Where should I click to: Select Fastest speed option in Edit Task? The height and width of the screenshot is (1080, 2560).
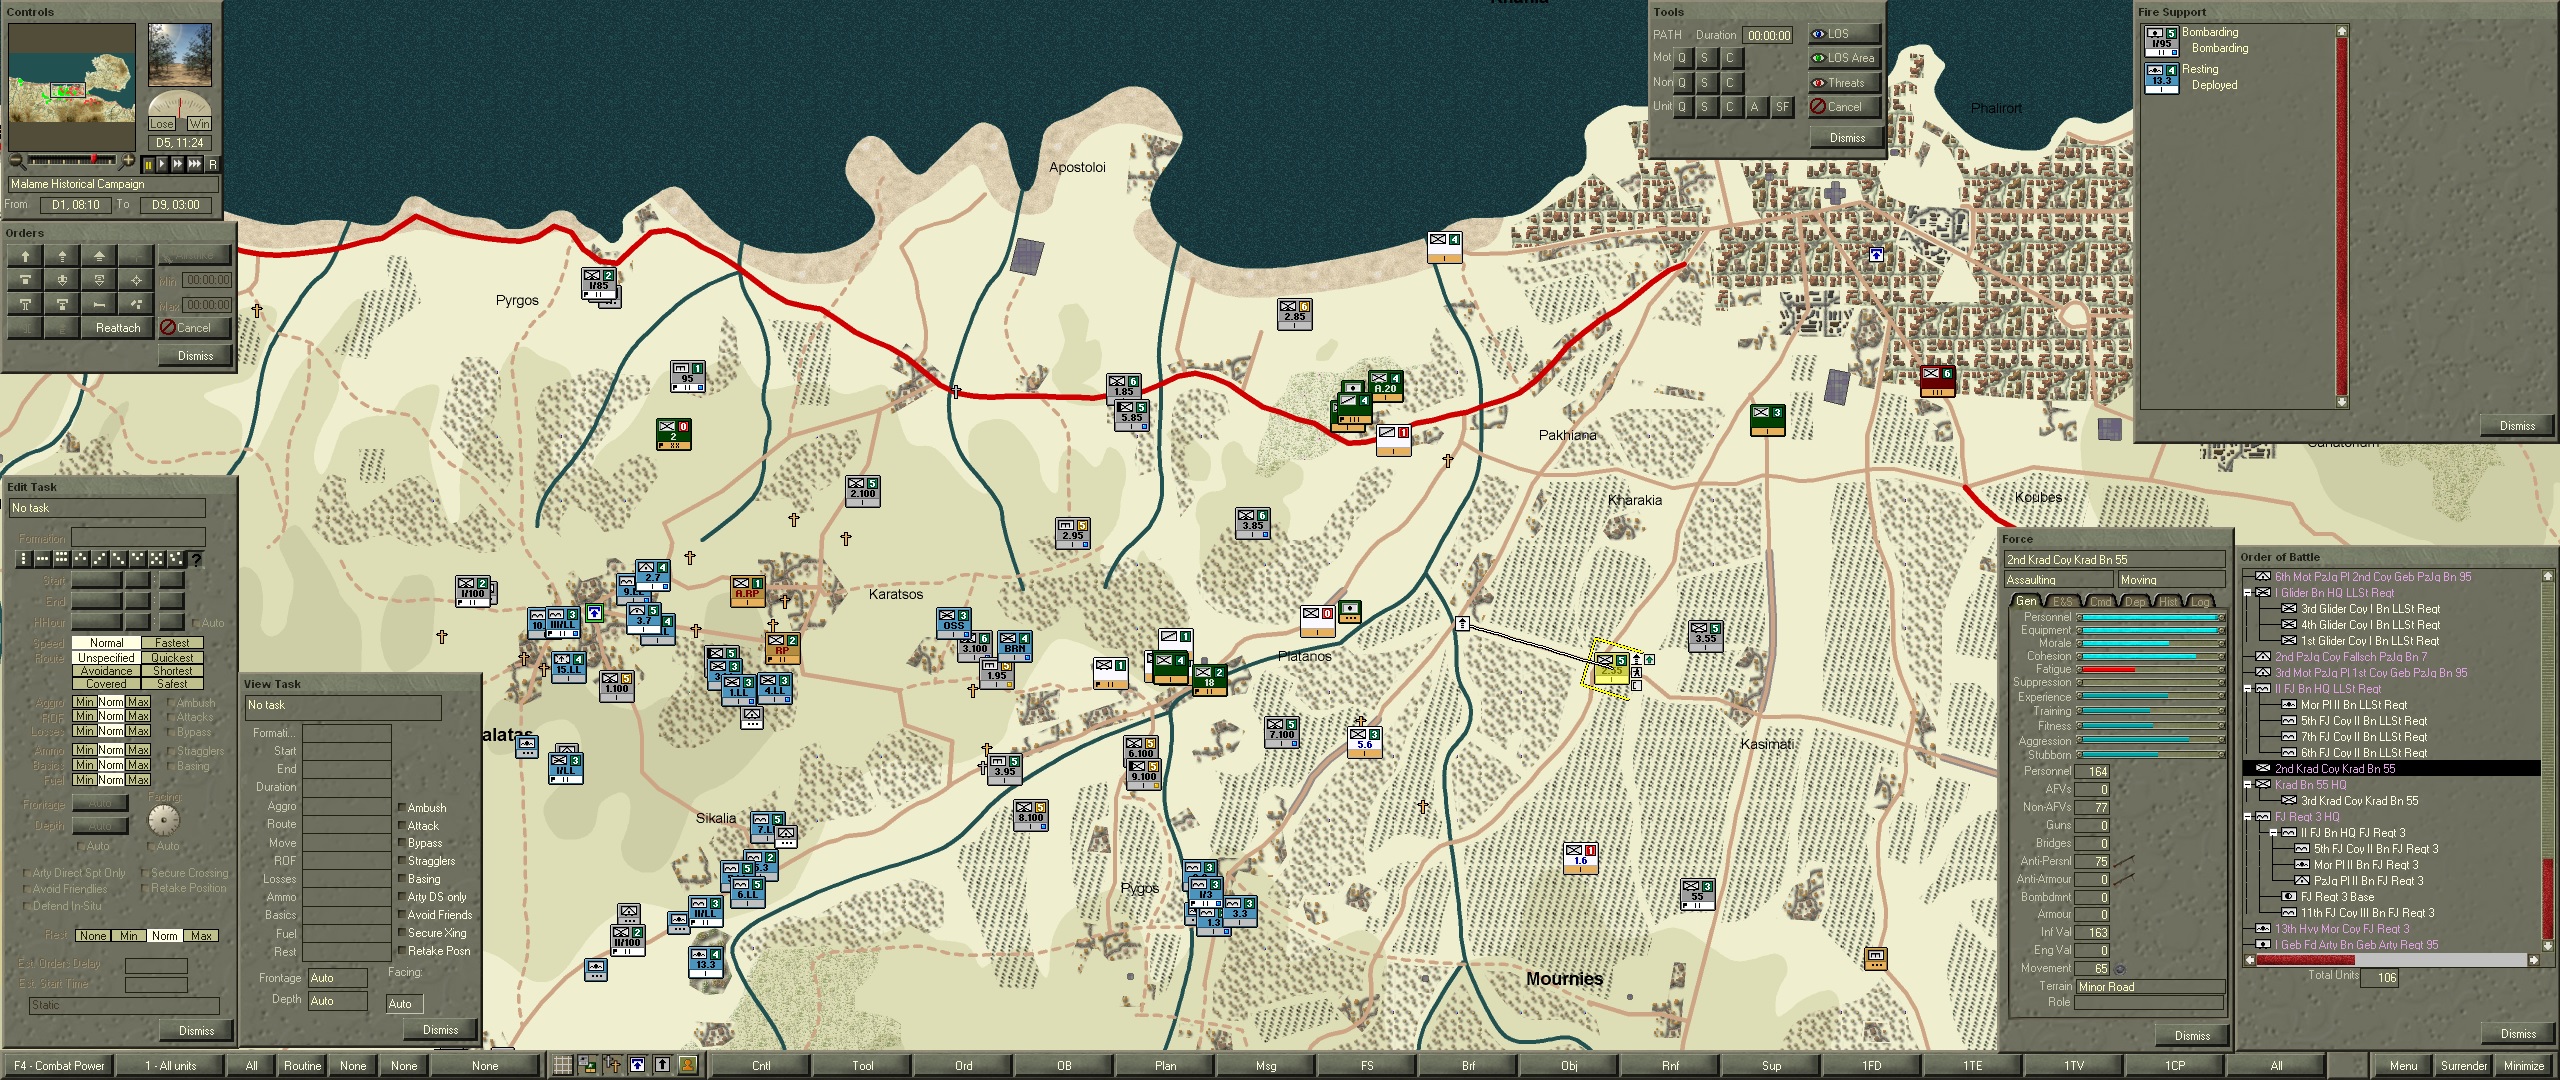click(172, 643)
